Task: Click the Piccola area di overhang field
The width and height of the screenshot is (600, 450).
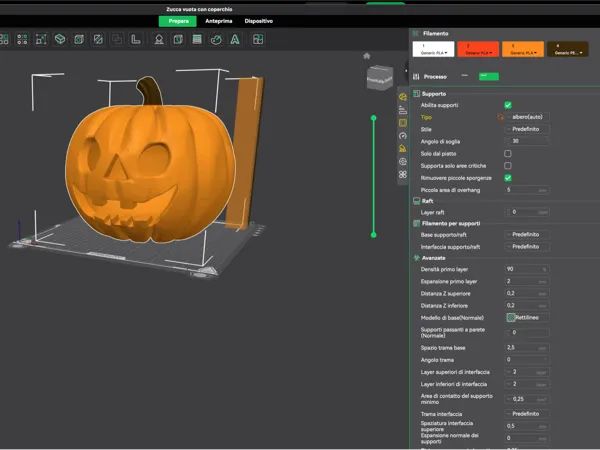Action: pyautogui.click(x=527, y=190)
